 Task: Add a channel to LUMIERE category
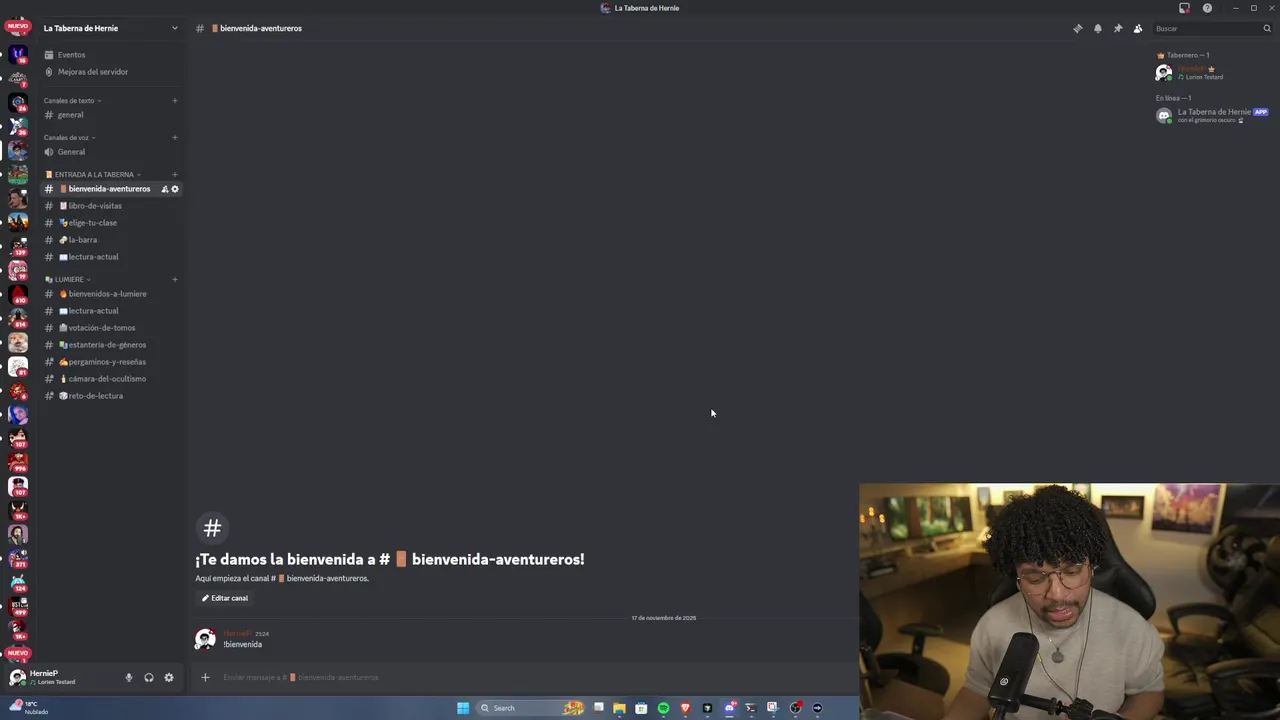click(x=175, y=280)
